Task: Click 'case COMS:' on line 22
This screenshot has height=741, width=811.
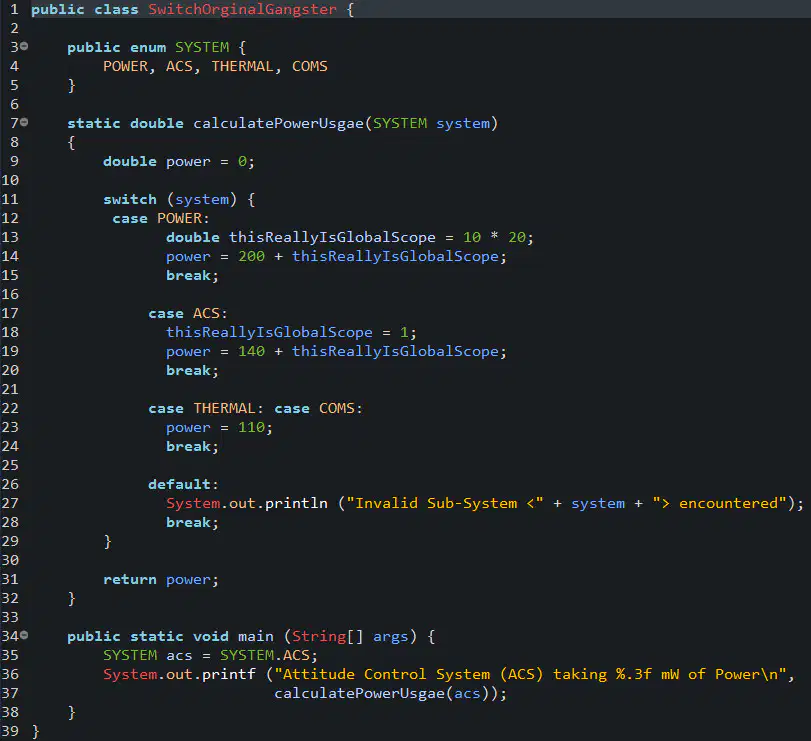Action: pyautogui.click(x=318, y=408)
